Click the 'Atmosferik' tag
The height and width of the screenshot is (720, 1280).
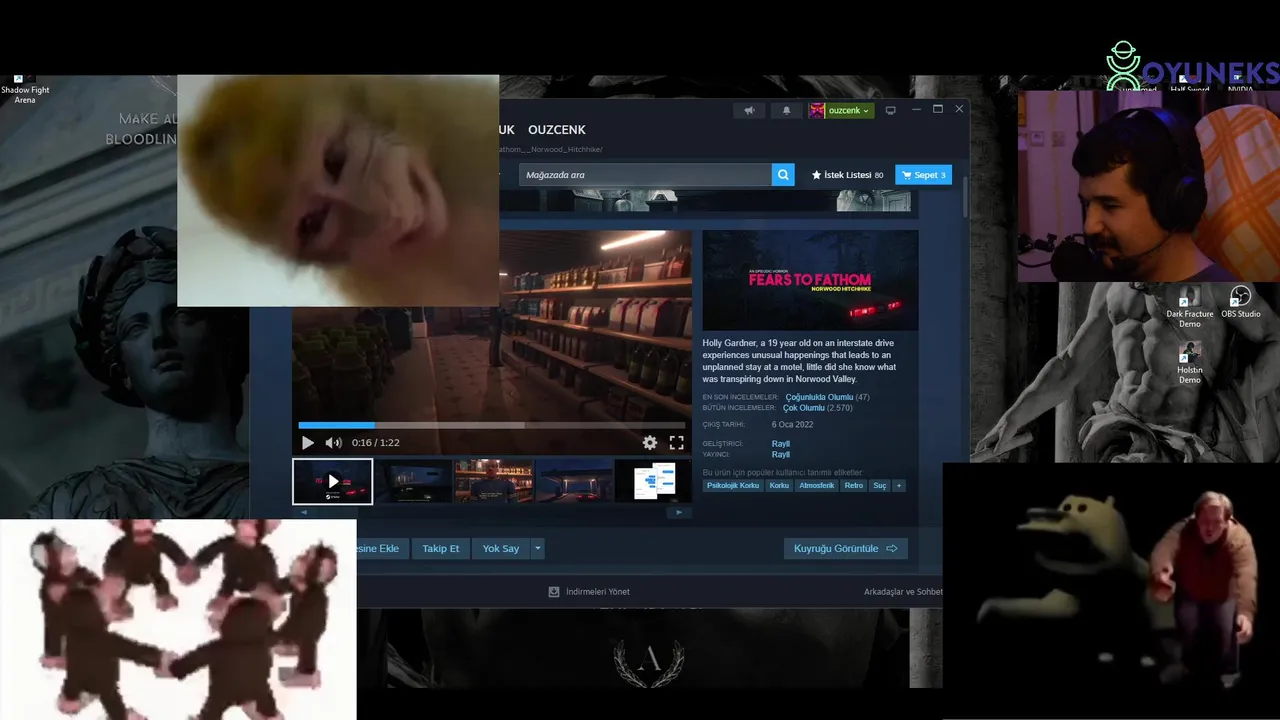tap(817, 486)
